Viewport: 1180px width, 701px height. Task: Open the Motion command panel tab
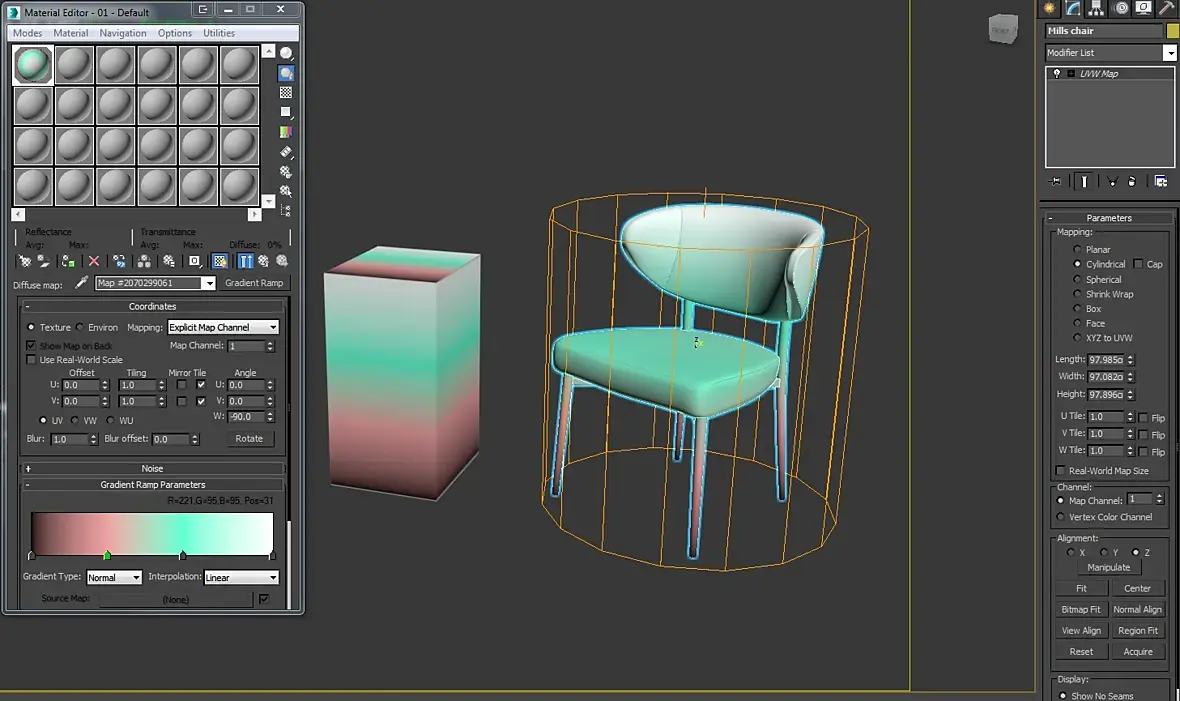tap(1121, 8)
